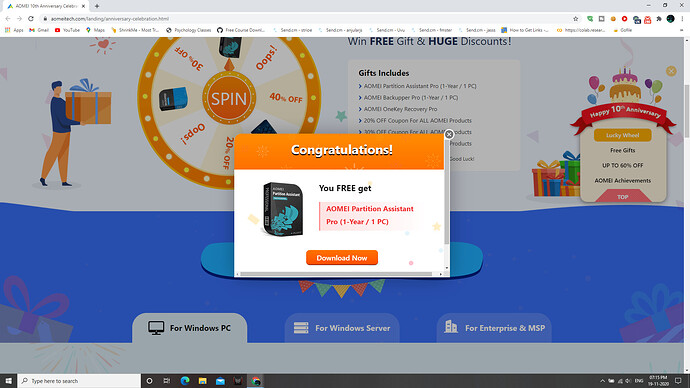Screen dimensions: 690x388
Task: Click the Download Now button
Action: pyautogui.click(x=342, y=258)
